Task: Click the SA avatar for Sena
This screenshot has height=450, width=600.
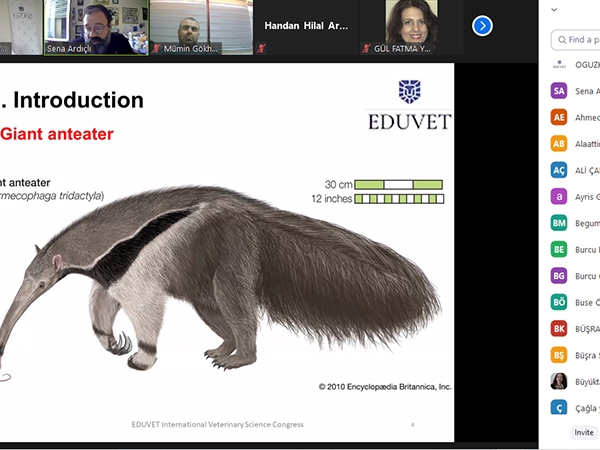Action: pos(559,91)
